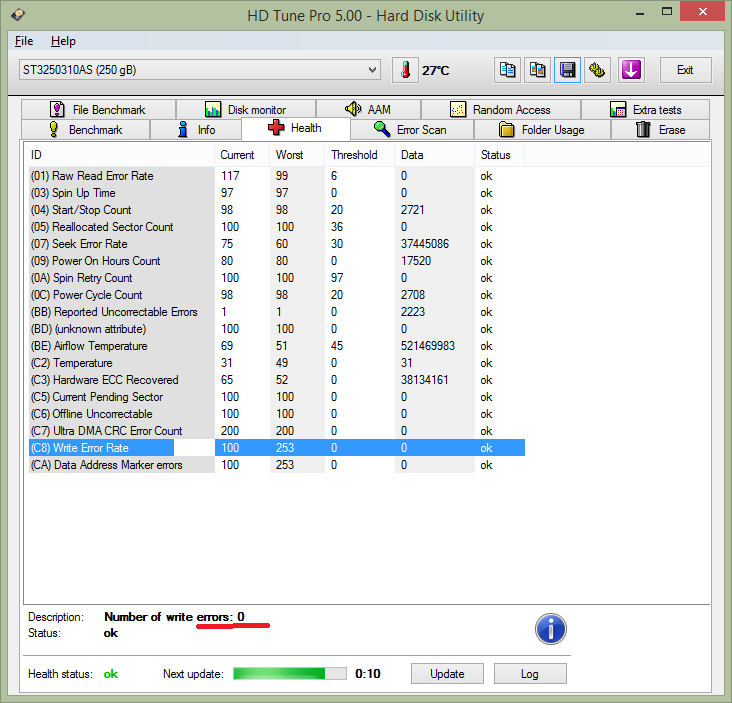This screenshot has width=732, height=703.
Task: Select the (C2) Temperature row
Action: (x=276, y=363)
